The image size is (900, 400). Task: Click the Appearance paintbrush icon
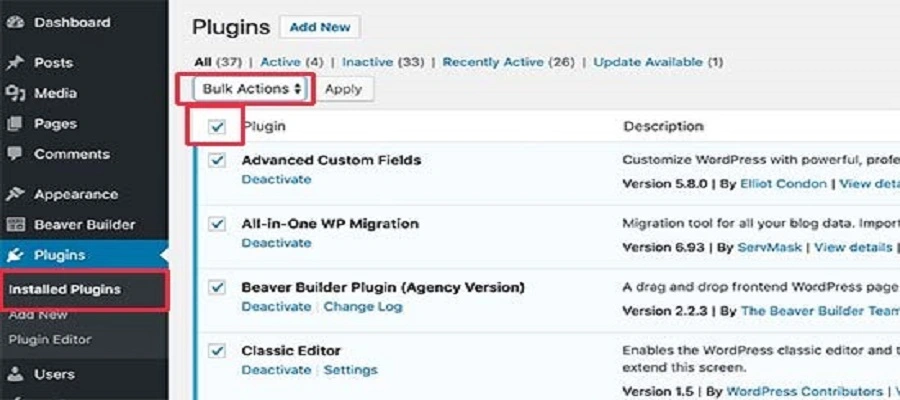tap(15, 194)
